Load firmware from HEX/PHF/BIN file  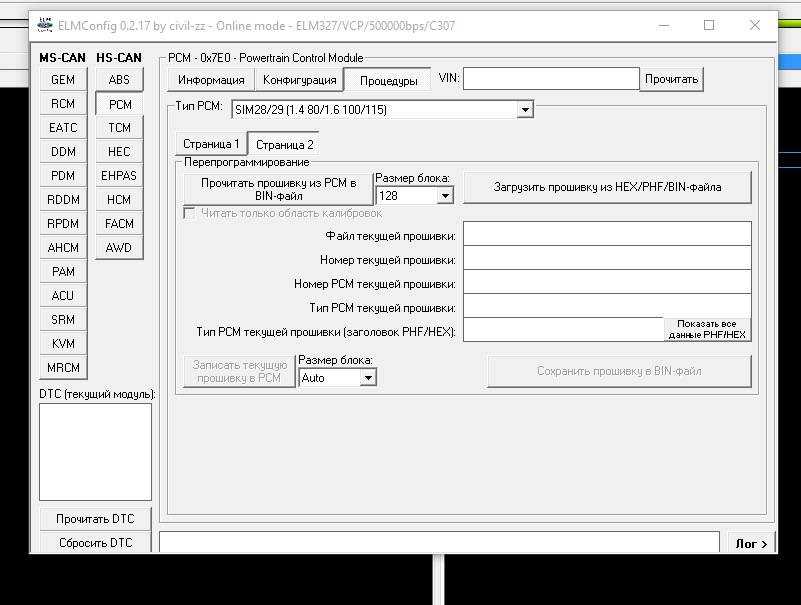coord(607,187)
